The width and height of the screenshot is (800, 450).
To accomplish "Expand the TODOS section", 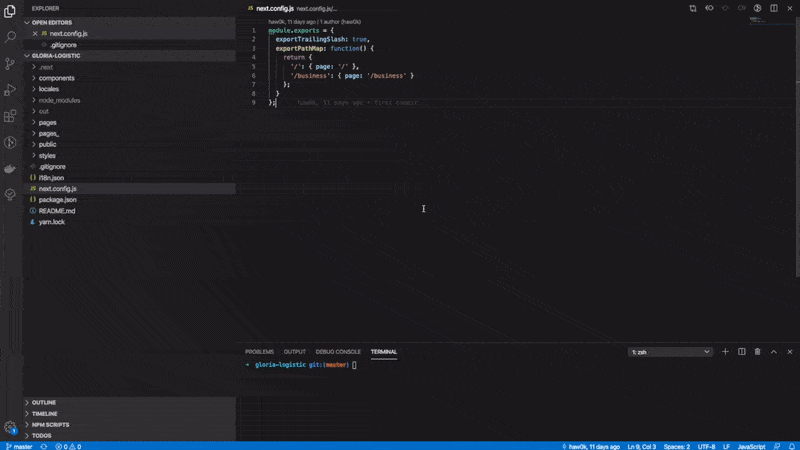I will [x=129, y=436].
